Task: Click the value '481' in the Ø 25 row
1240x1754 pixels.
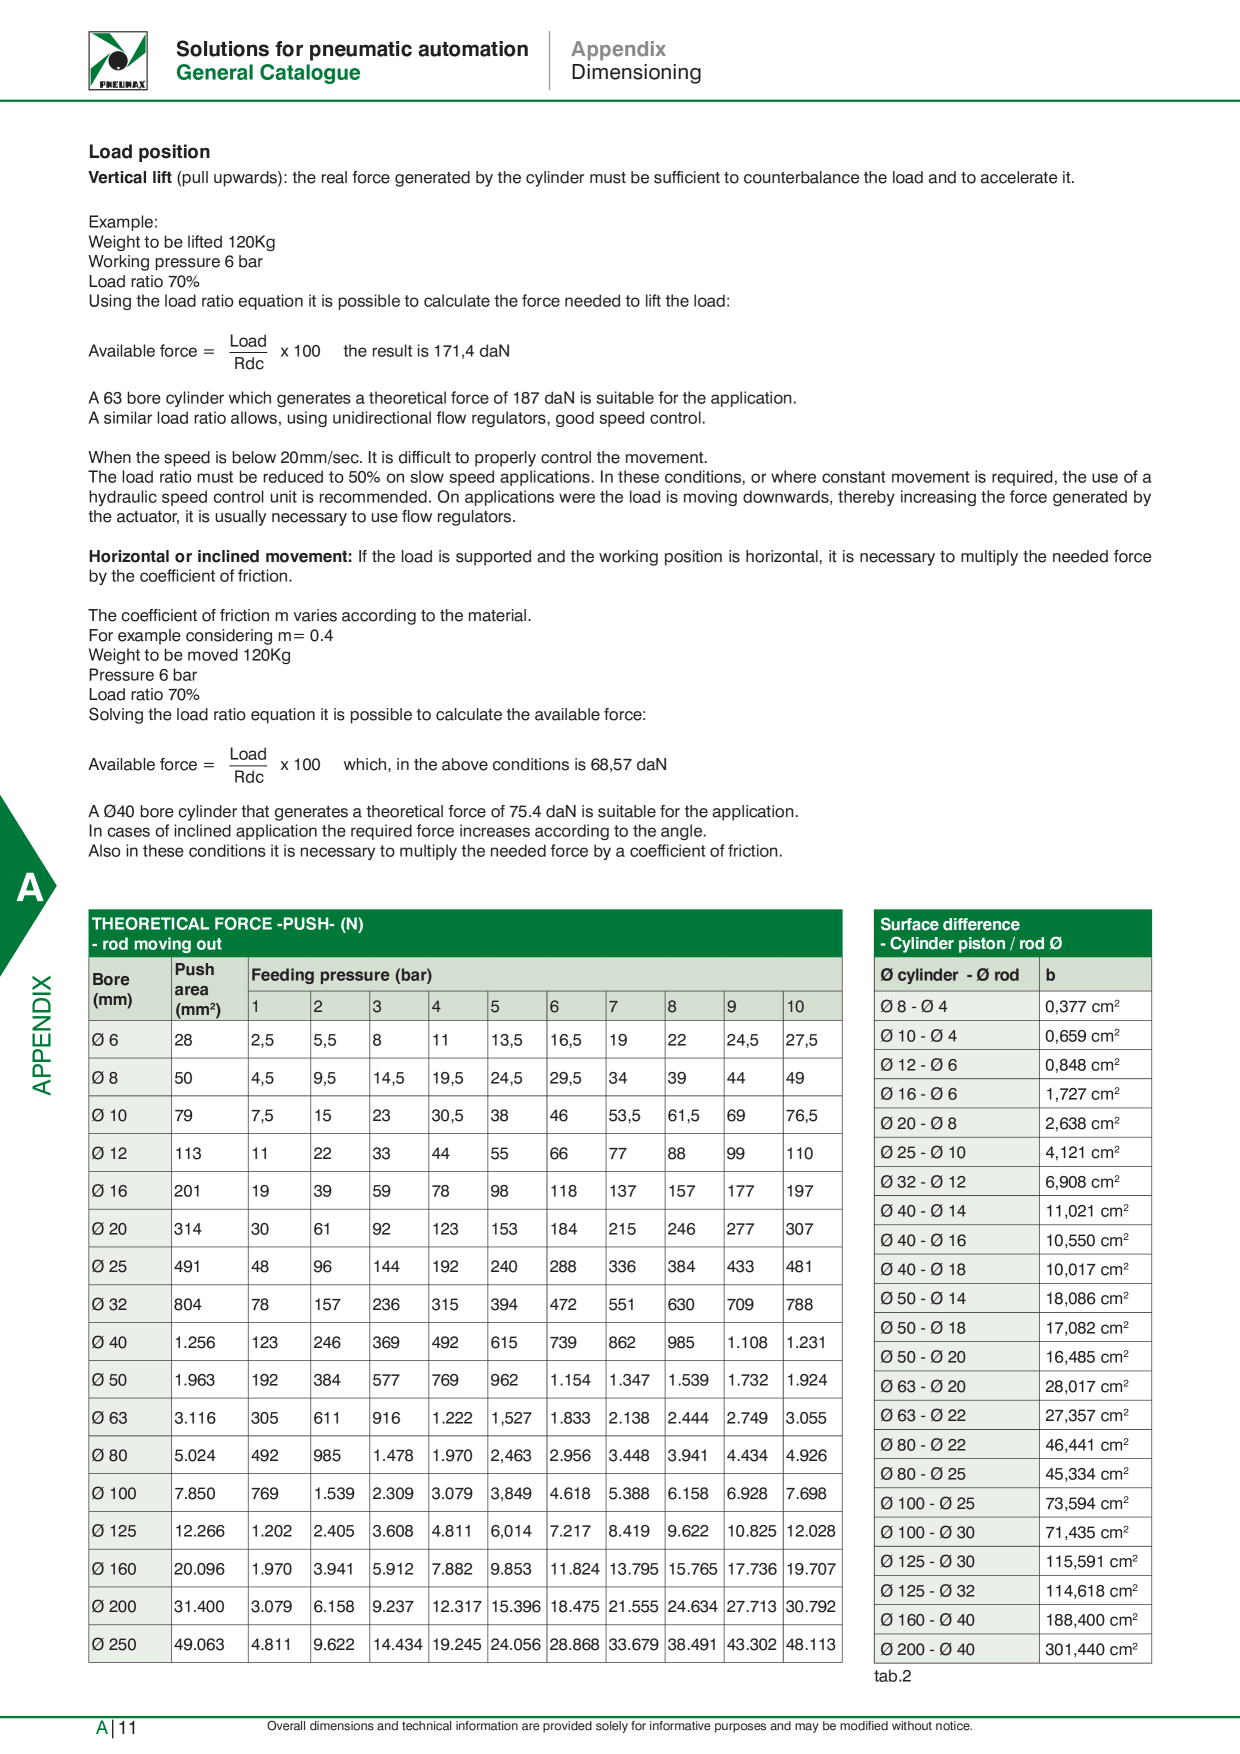Action: (x=799, y=1267)
